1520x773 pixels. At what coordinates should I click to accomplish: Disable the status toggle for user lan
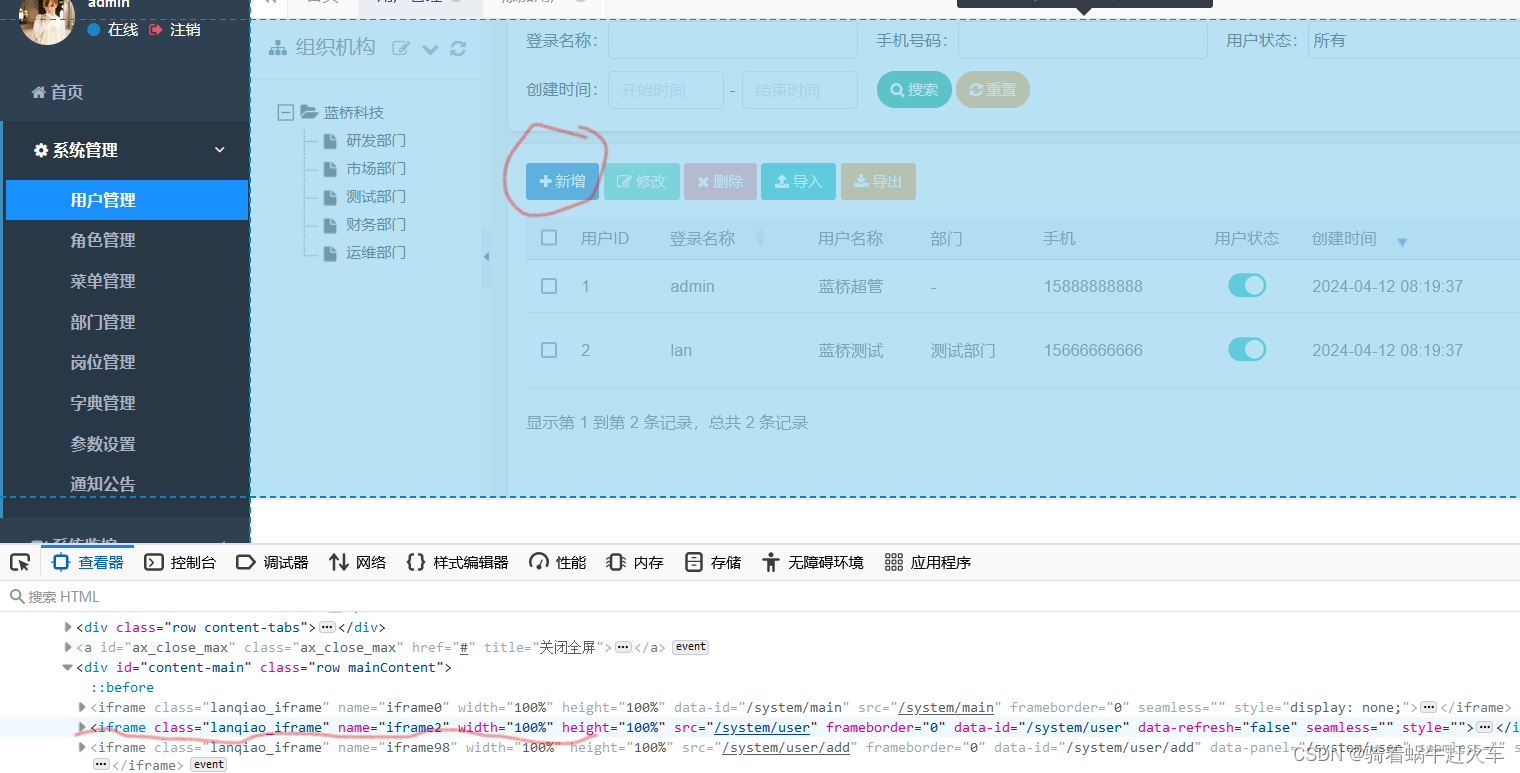[1247, 349]
